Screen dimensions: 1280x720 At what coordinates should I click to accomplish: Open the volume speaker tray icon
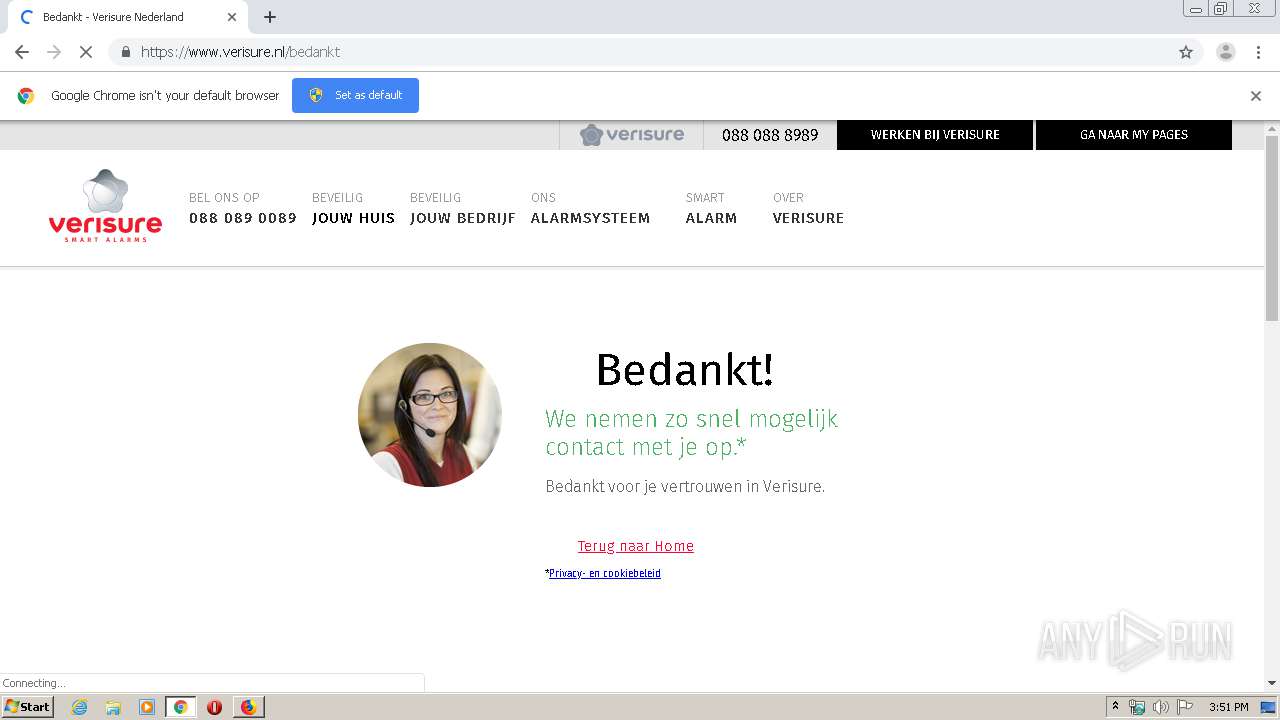pyautogui.click(x=1161, y=707)
